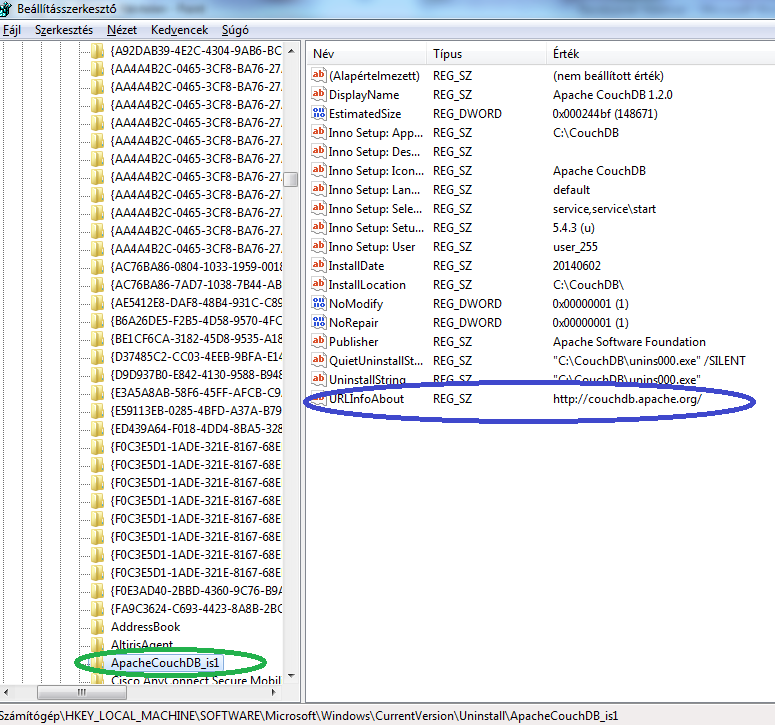This screenshot has height=725, width=775.
Task: Click folder icon of {D9D937B0-E842 key
Action: [97, 375]
